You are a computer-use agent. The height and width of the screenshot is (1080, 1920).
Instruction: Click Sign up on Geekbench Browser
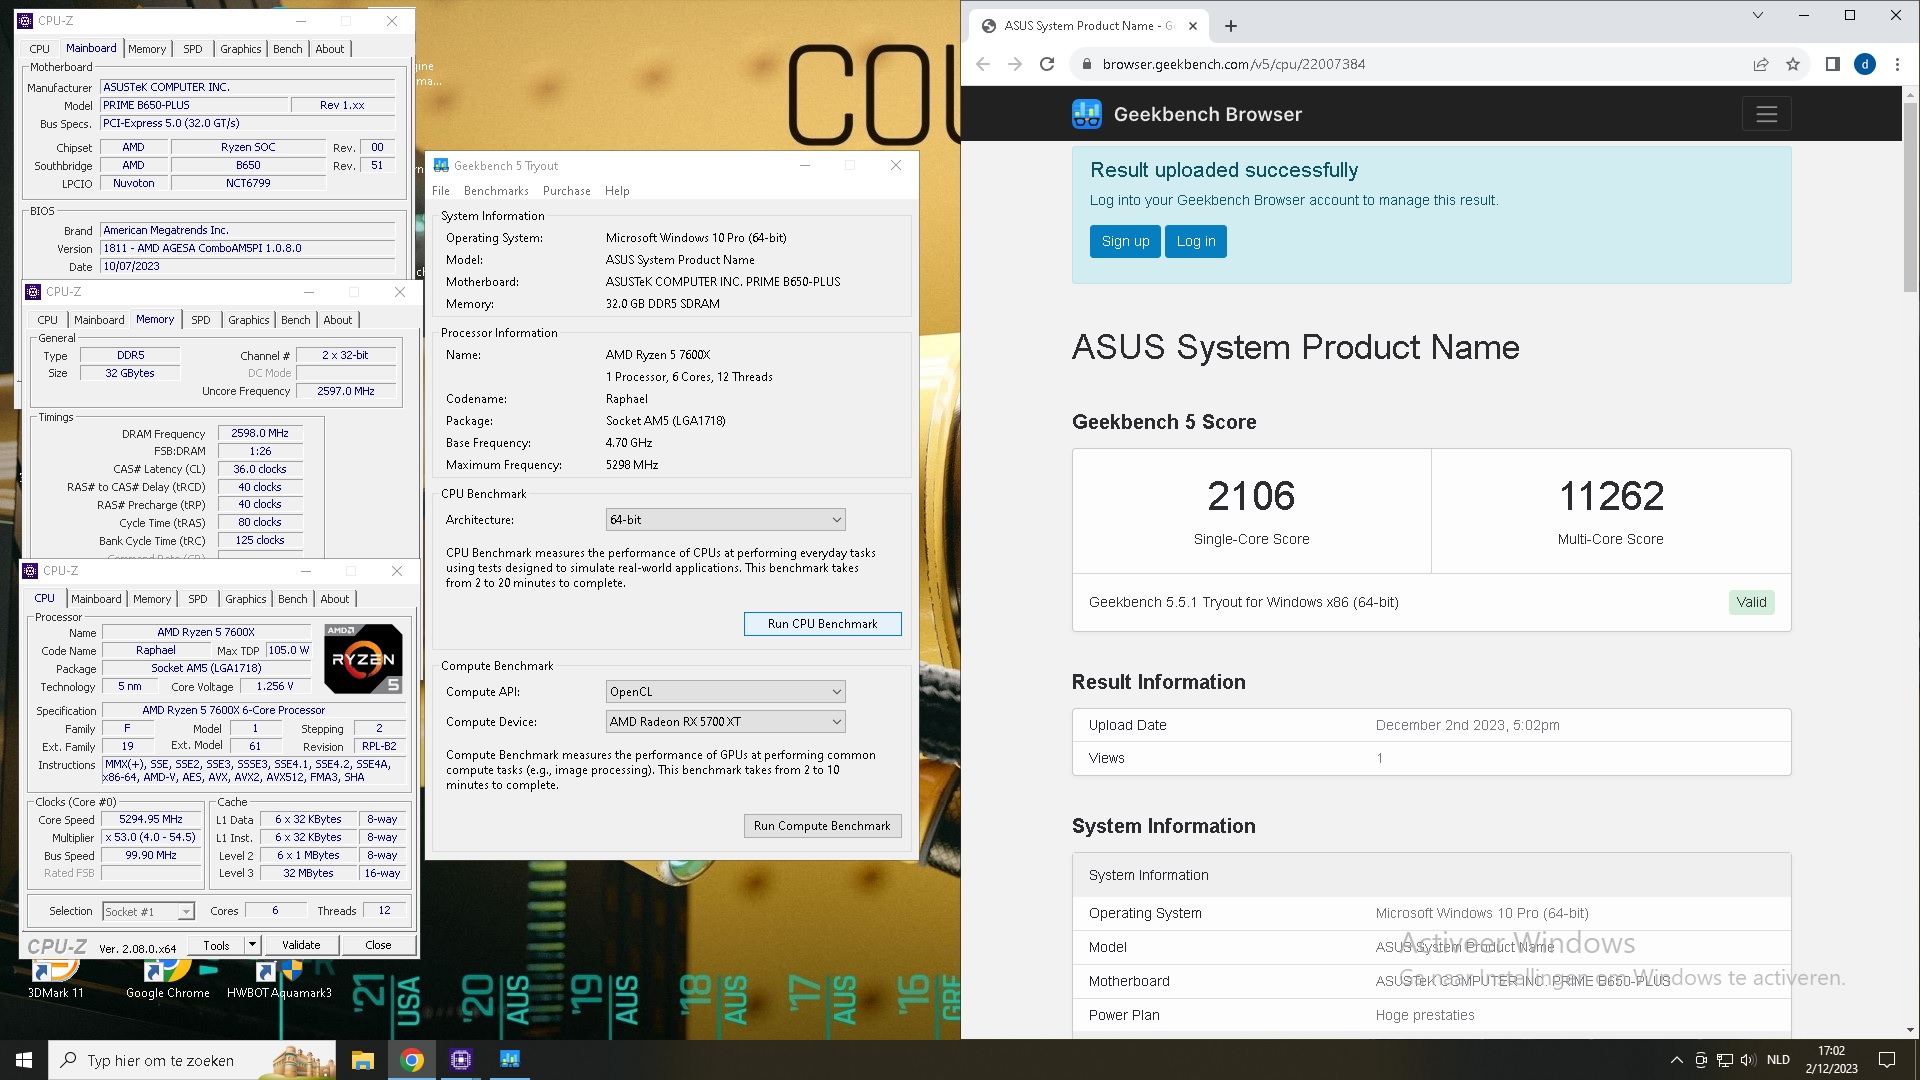tap(1125, 241)
